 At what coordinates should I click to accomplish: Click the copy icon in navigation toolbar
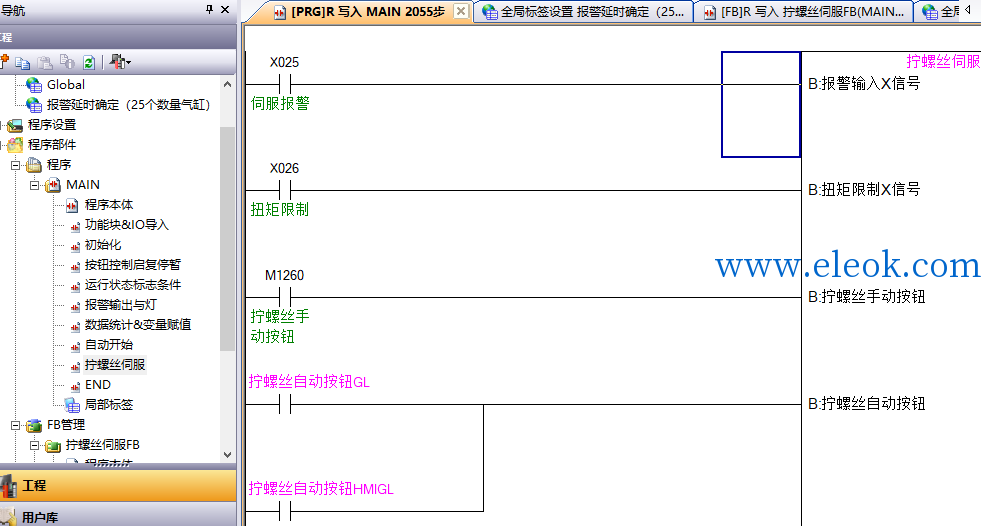coord(23,63)
